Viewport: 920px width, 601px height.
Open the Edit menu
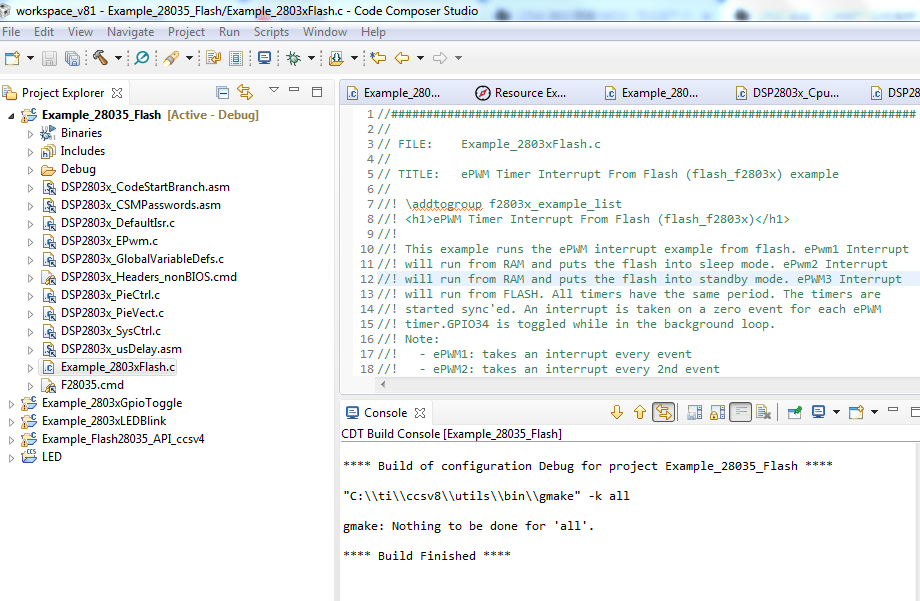[44, 32]
